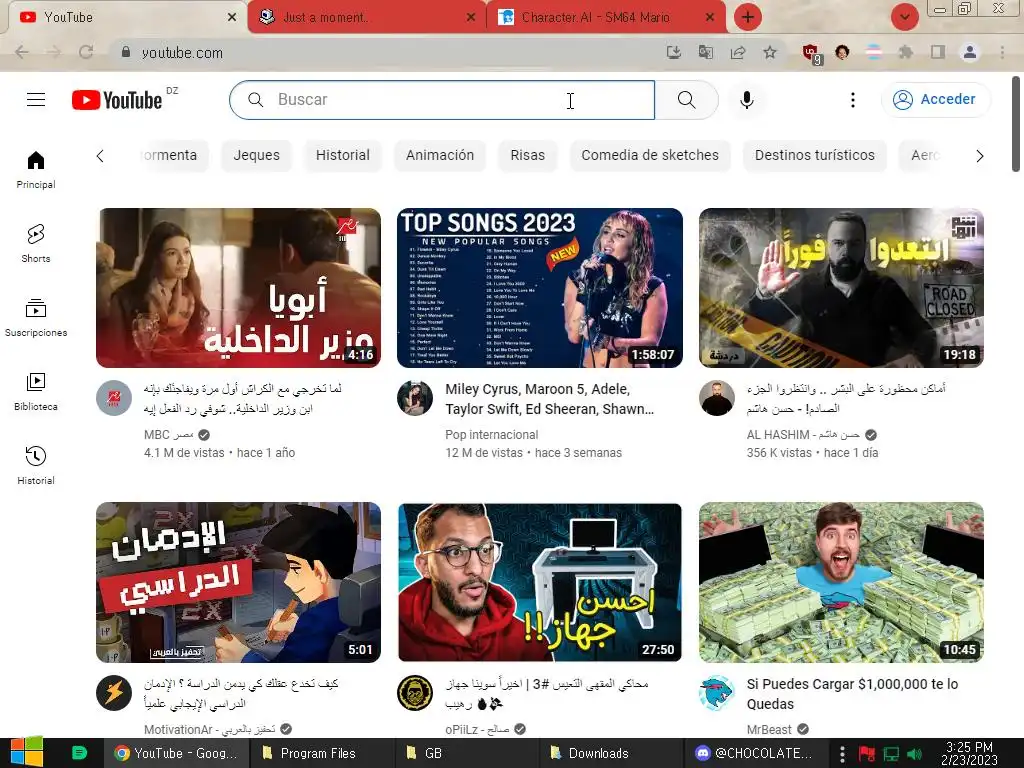Click the search magnifier button

point(686,100)
